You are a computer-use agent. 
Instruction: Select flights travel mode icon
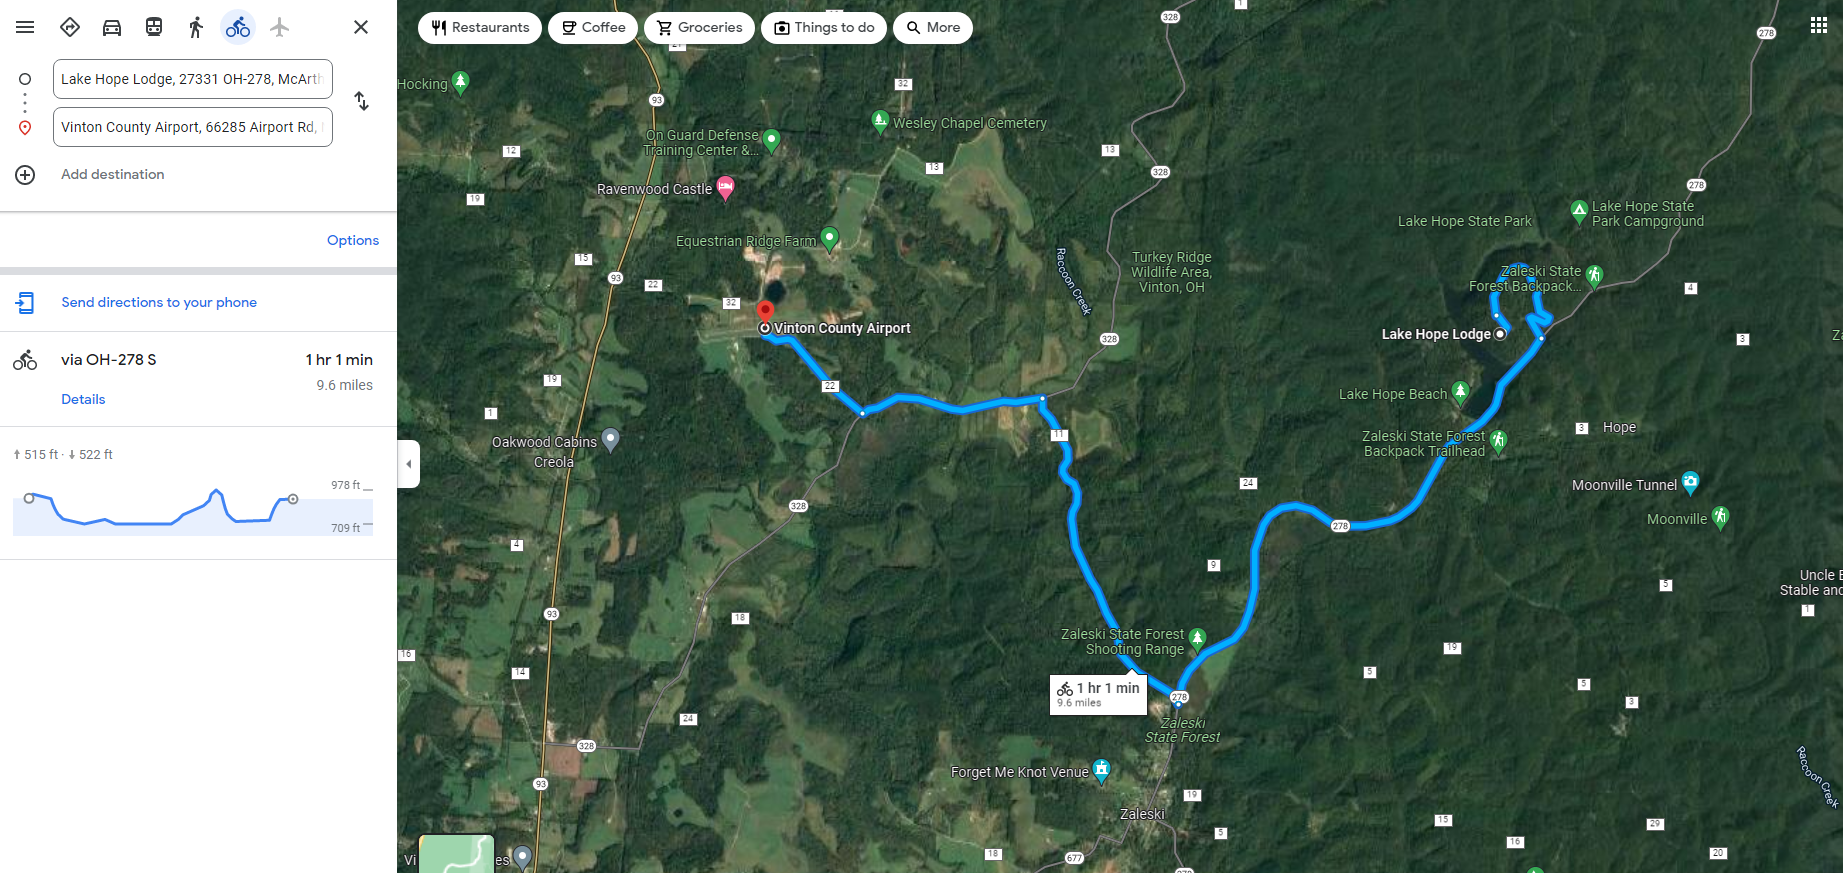click(280, 27)
